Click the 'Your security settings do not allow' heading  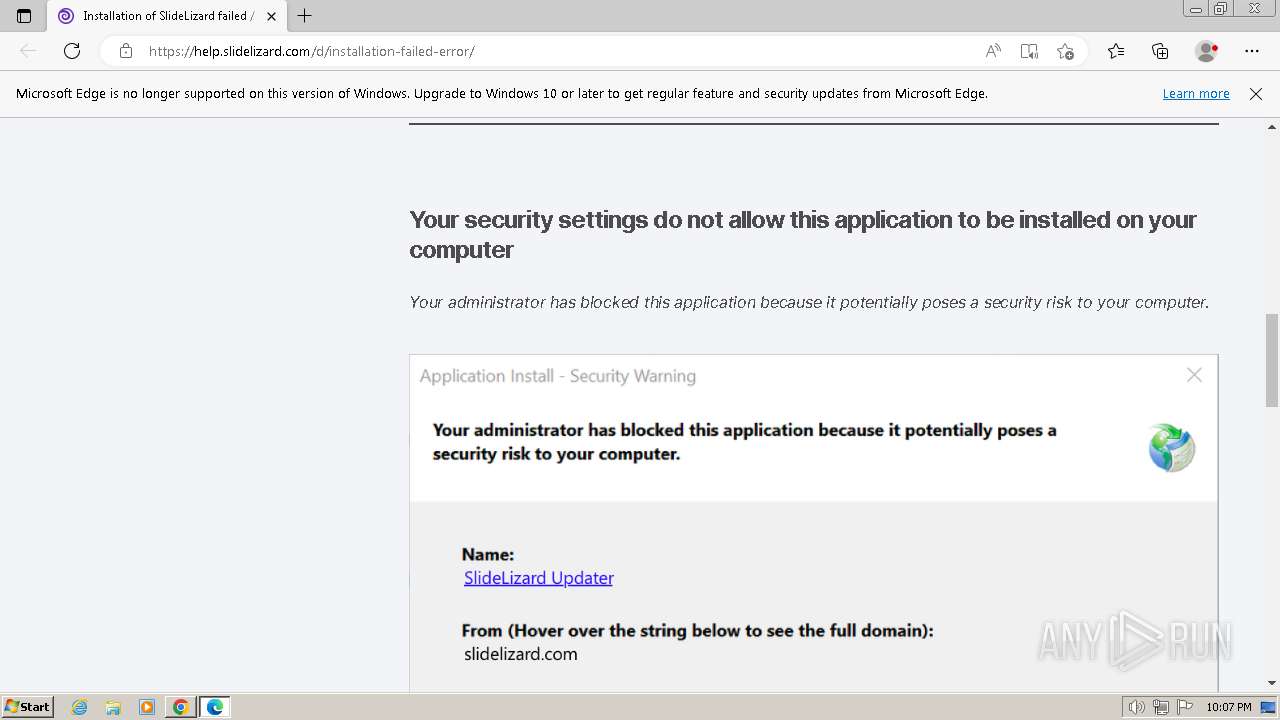pos(803,234)
